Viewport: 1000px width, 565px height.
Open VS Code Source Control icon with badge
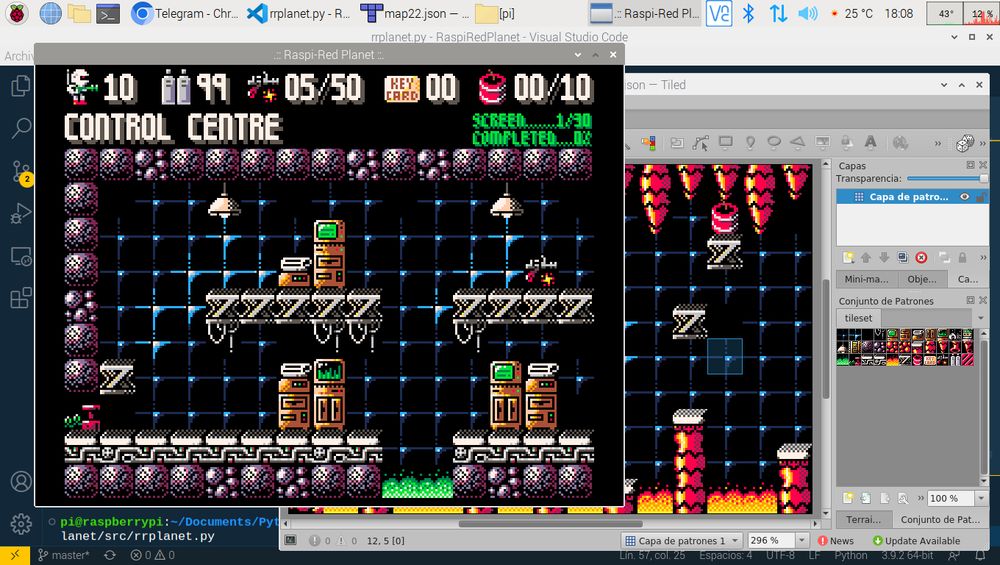point(20,172)
